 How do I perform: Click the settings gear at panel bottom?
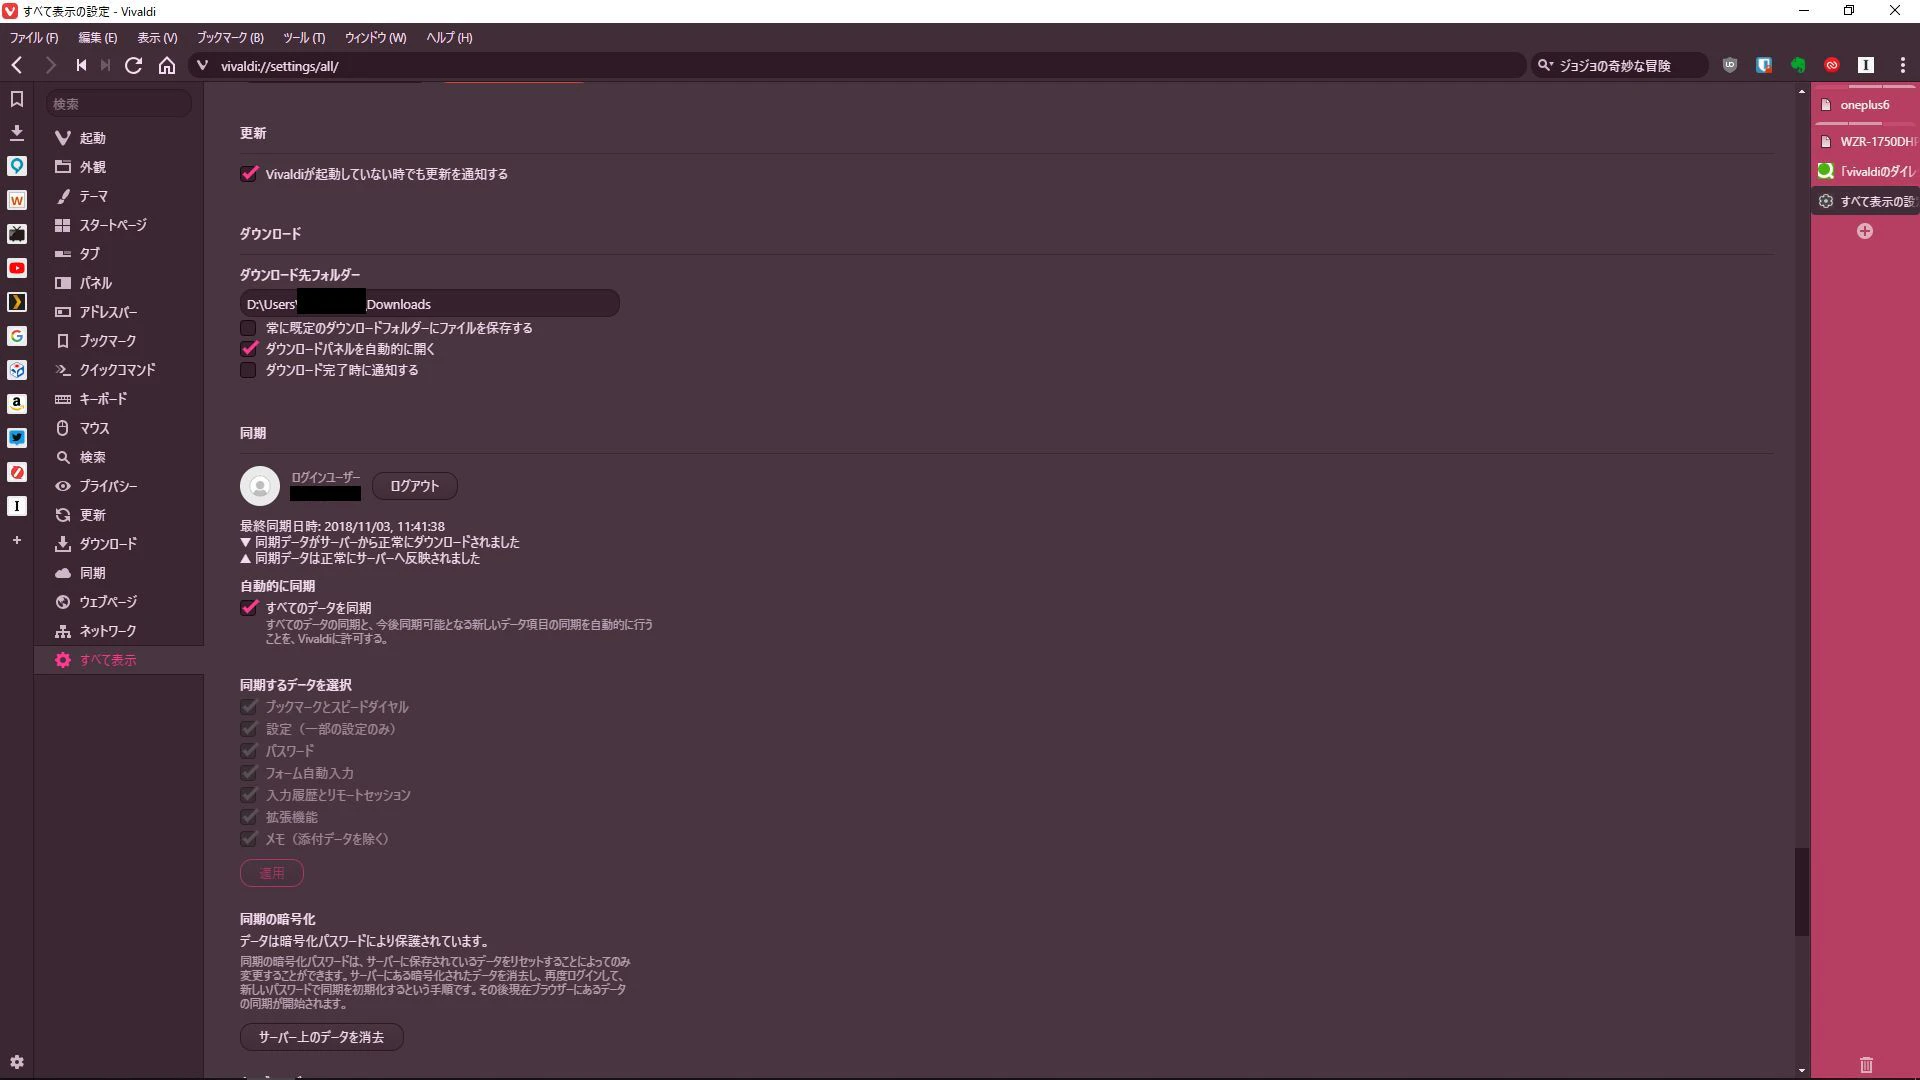[x=17, y=1062]
